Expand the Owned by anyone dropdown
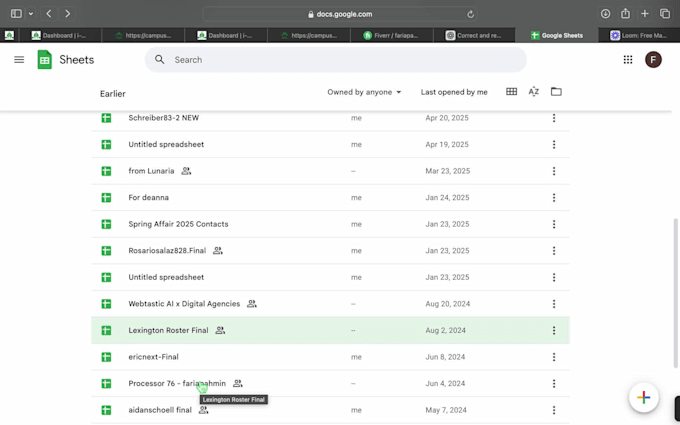Screen dimensions: 680x425 click(364, 92)
